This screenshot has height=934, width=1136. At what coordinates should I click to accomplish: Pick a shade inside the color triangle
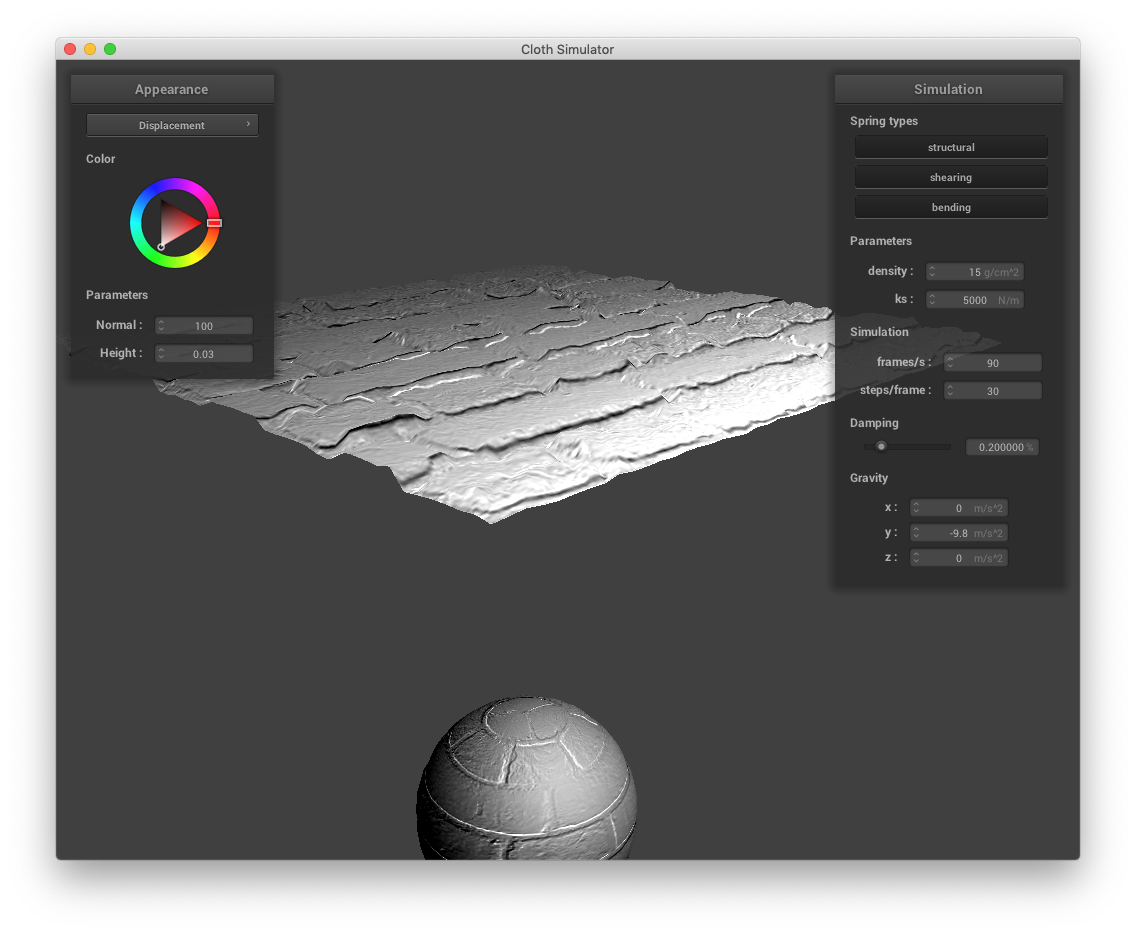[x=175, y=222]
